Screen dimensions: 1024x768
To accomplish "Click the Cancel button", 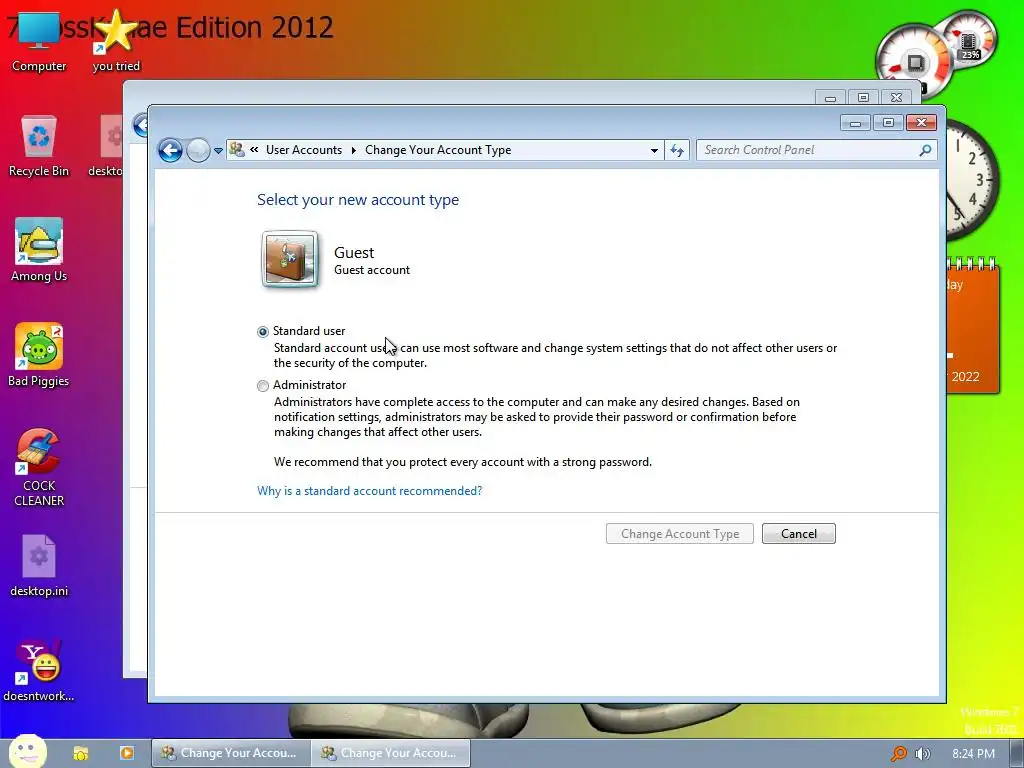I will point(799,534).
